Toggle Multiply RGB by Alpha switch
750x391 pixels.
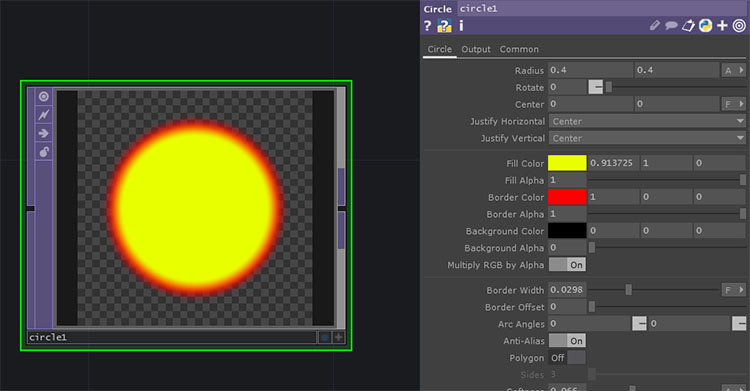point(567,265)
